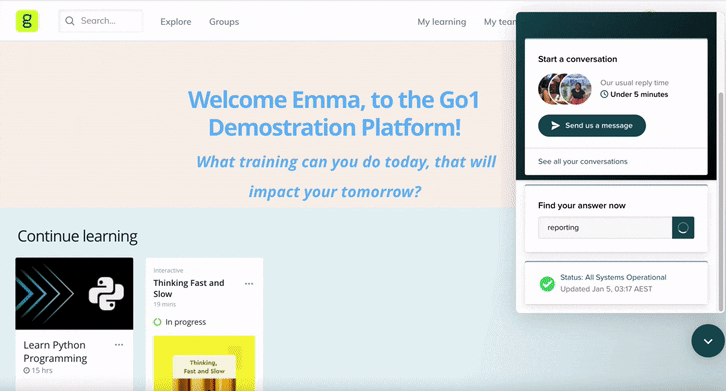Viewport: 726px width, 391px height.
Task: Click the 'Interactive' label on course card
Action: point(168,271)
